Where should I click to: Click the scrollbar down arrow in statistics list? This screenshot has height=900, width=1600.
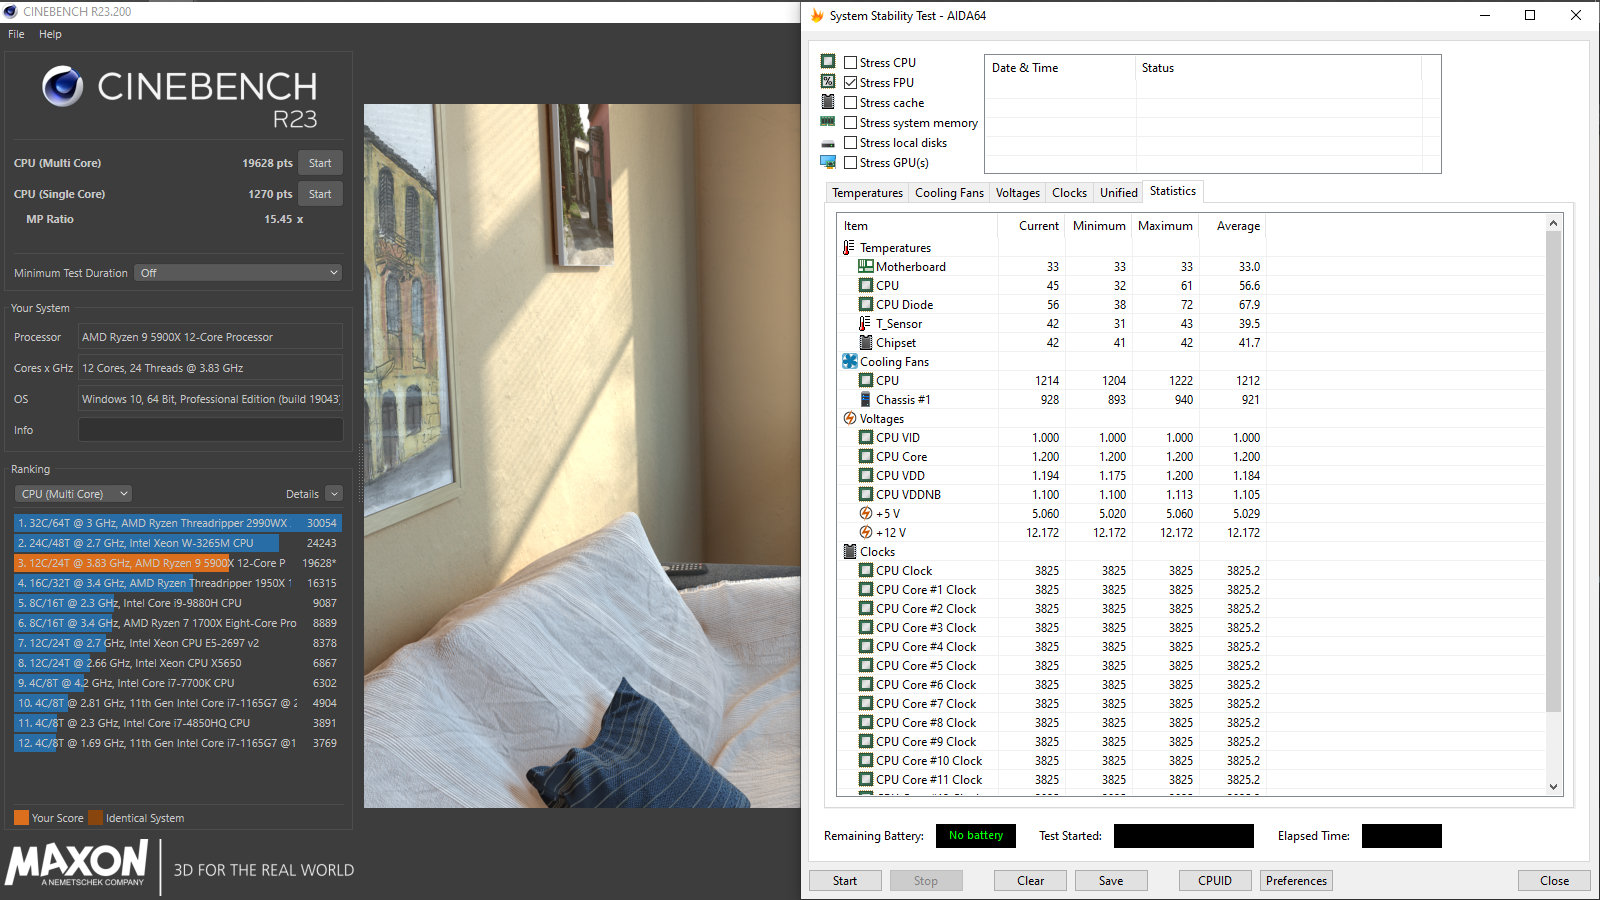pyautogui.click(x=1553, y=787)
